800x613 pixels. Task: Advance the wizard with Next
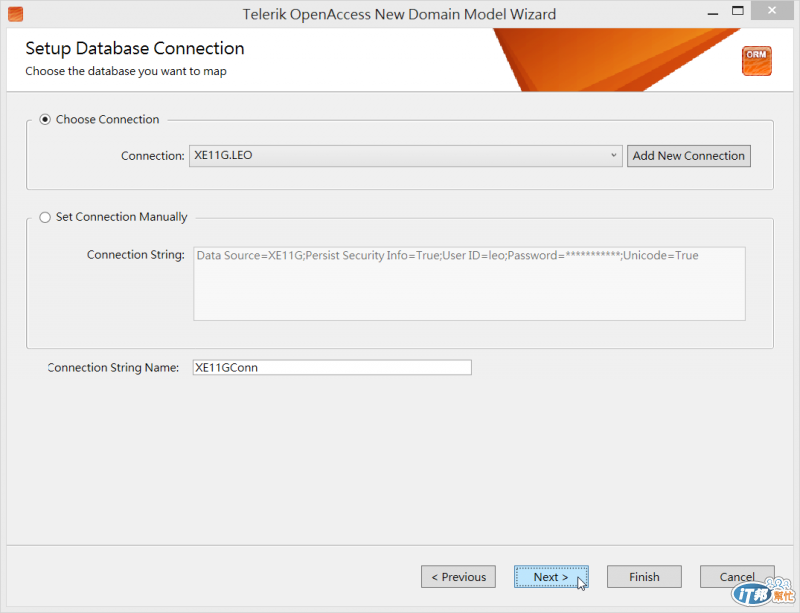pyautogui.click(x=551, y=577)
